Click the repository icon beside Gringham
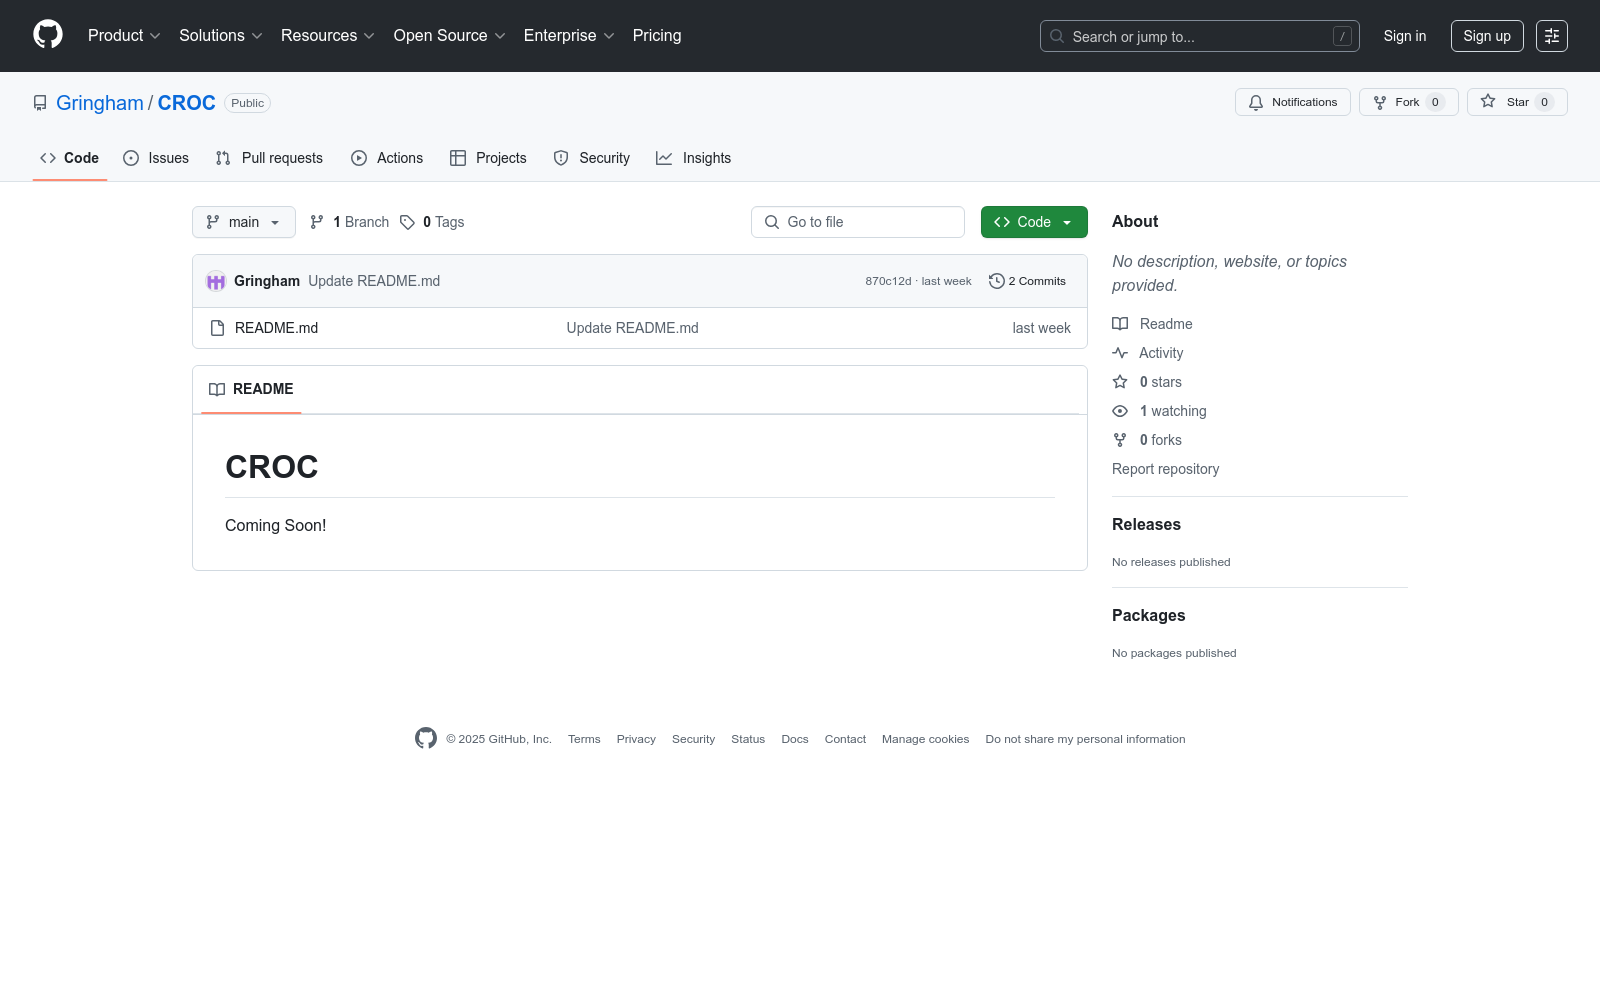This screenshot has height=1000, width=1600. (40, 103)
